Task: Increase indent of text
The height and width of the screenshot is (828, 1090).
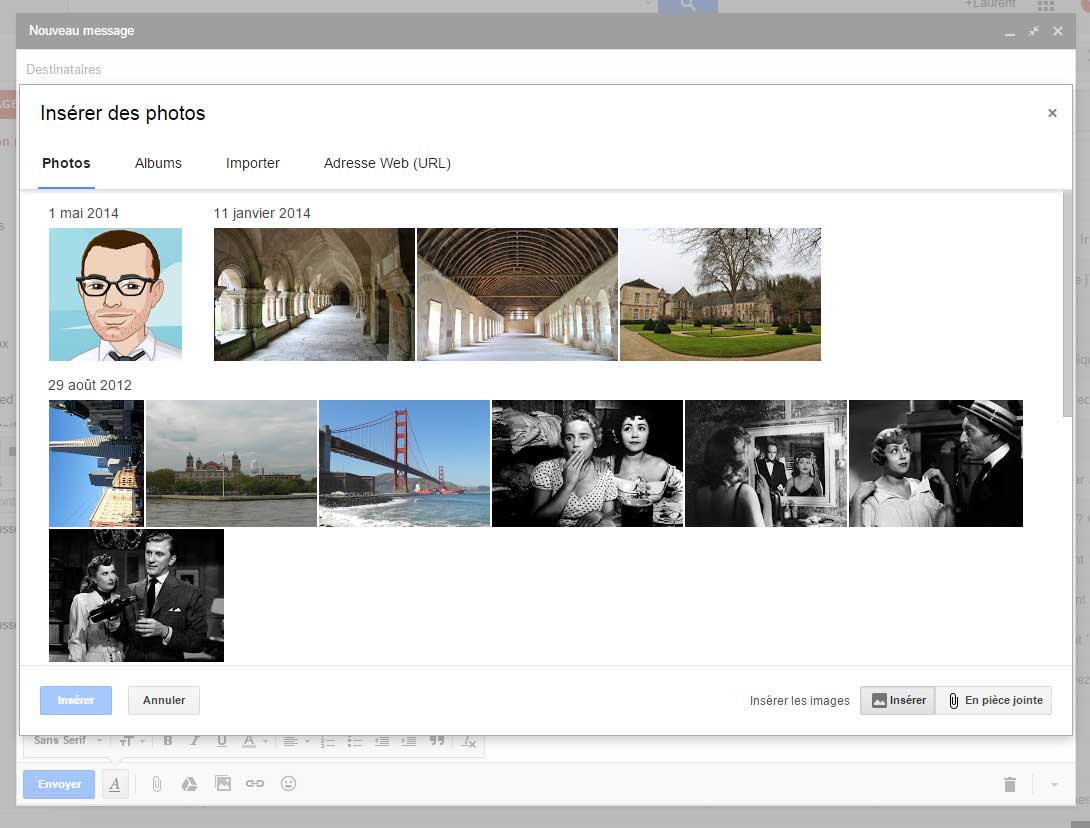Action: pyautogui.click(x=409, y=742)
